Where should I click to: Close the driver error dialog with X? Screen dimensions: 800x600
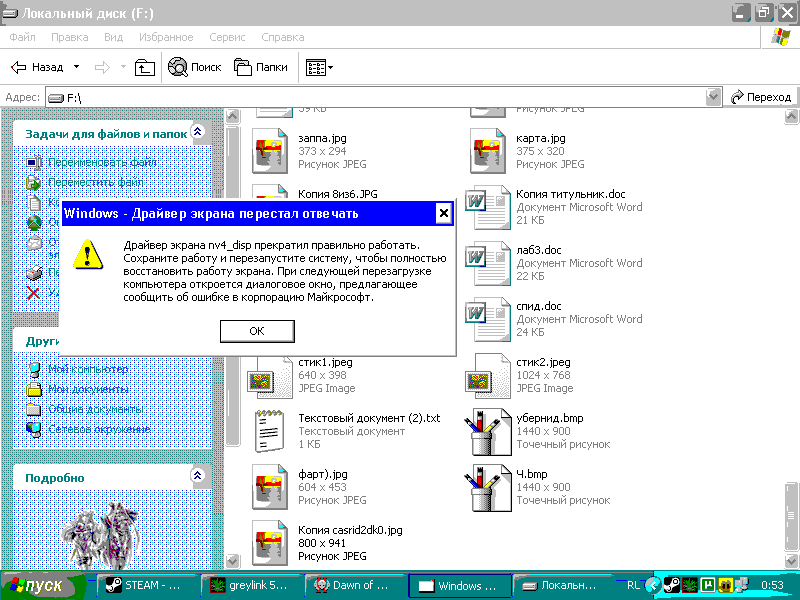(x=444, y=213)
